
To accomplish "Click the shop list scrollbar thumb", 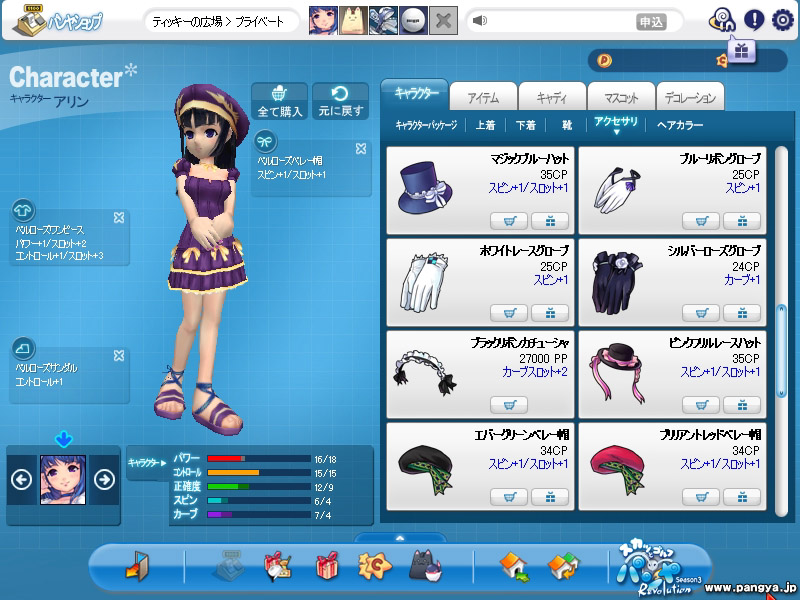I will tap(781, 351).
